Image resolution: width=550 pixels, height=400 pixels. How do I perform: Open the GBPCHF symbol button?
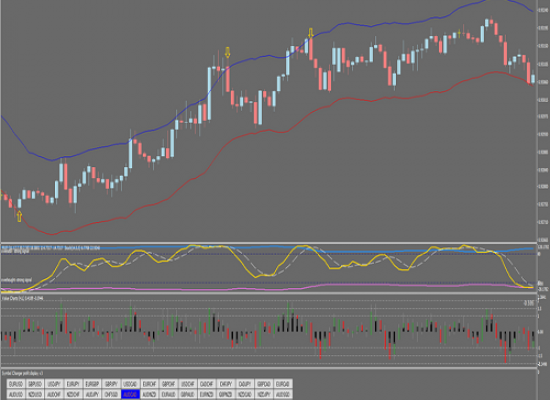168,384
